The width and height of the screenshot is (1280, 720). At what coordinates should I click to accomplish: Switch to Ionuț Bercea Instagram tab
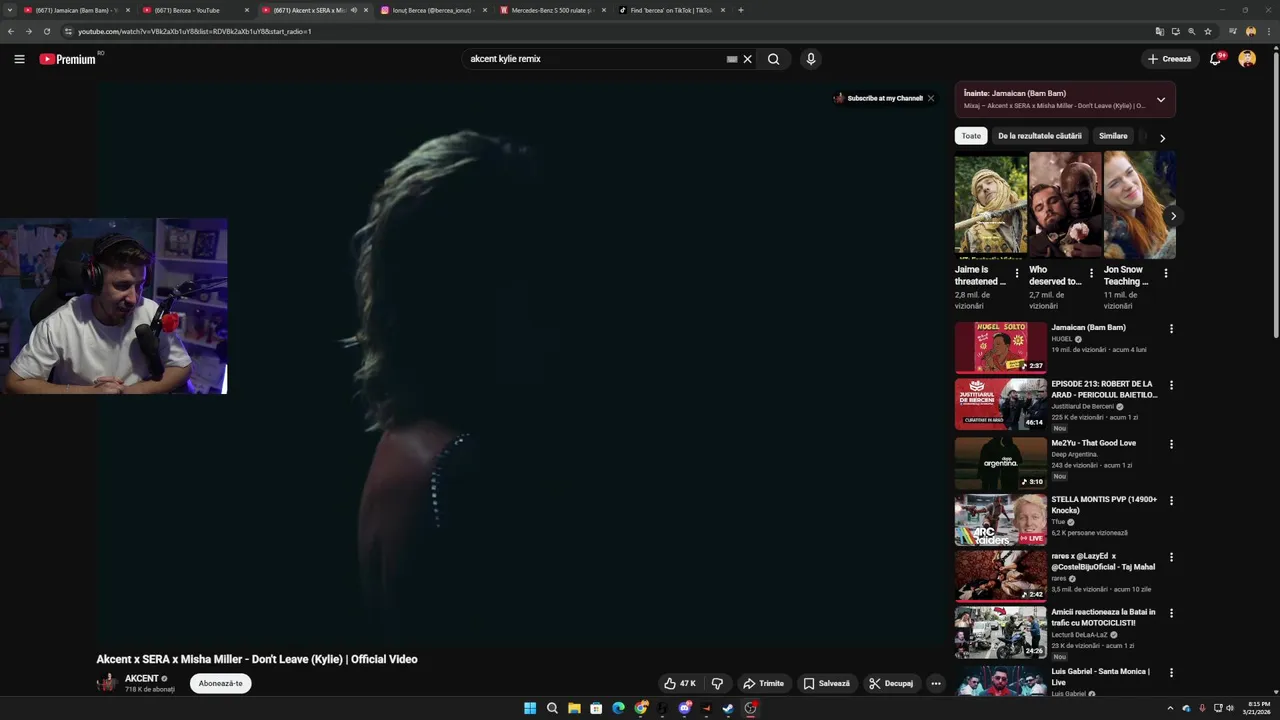pyautogui.click(x=434, y=10)
